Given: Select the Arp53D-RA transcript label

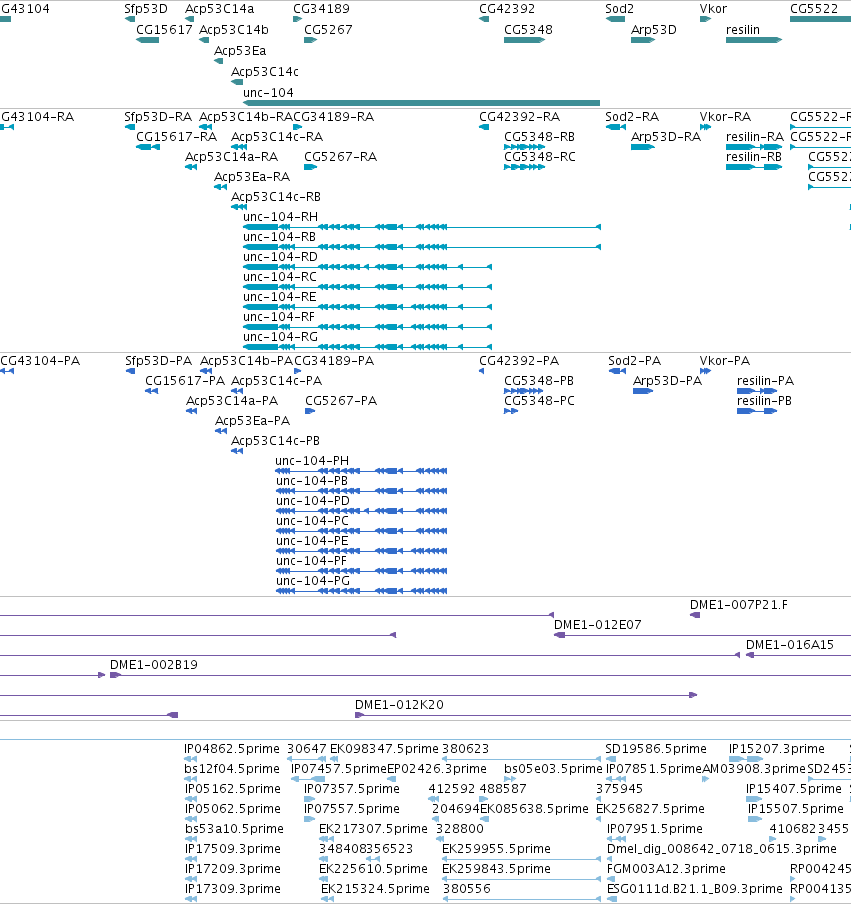Looking at the screenshot, I should pos(666,137).
